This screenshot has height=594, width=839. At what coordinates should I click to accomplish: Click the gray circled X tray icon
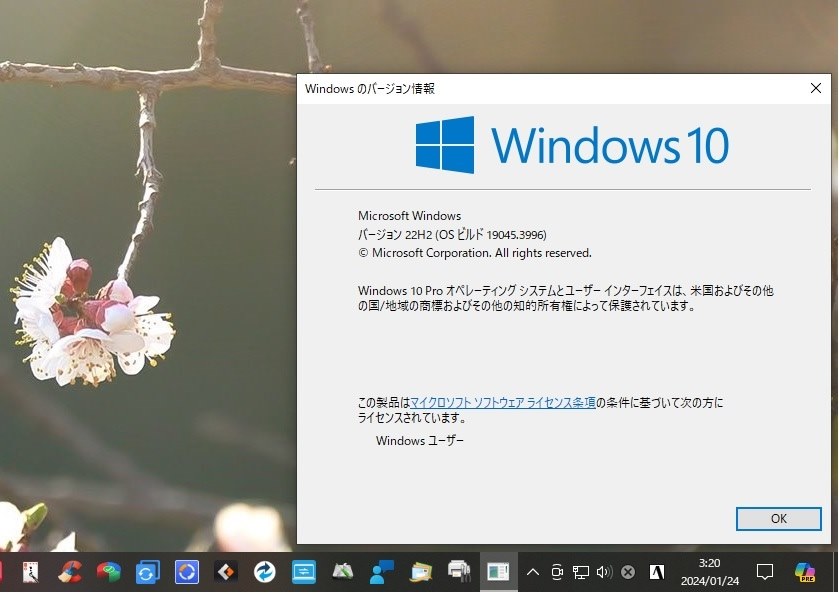click(x=628, y=572)
